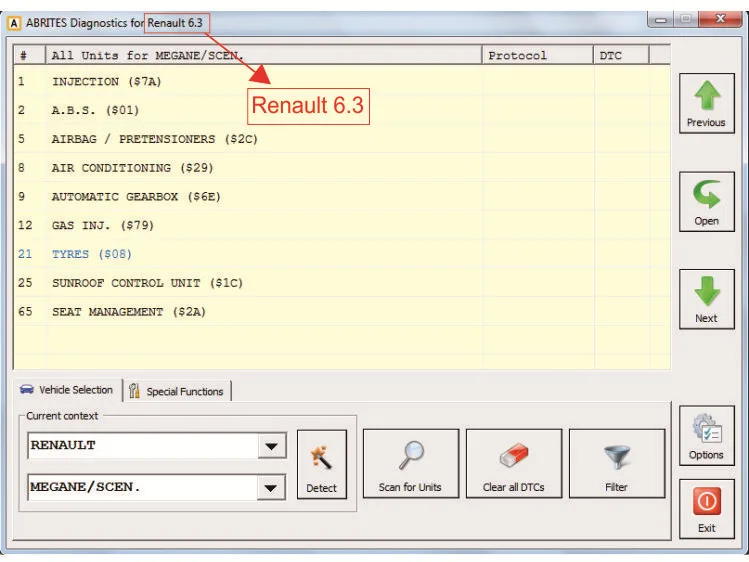Run Detect with the magic wand
Image resolution: width=749 pixels, height=562 pixels.
(x=321, y=465)
